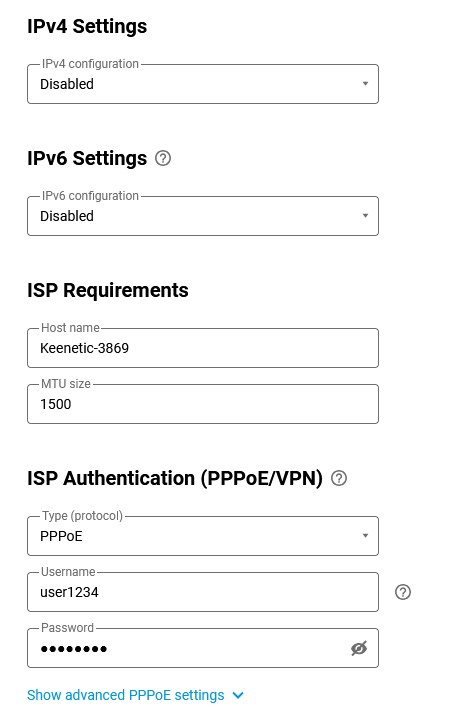Click the ISP Requirements heading
This screenshot has height=724, width=451.
click(108, 290)
